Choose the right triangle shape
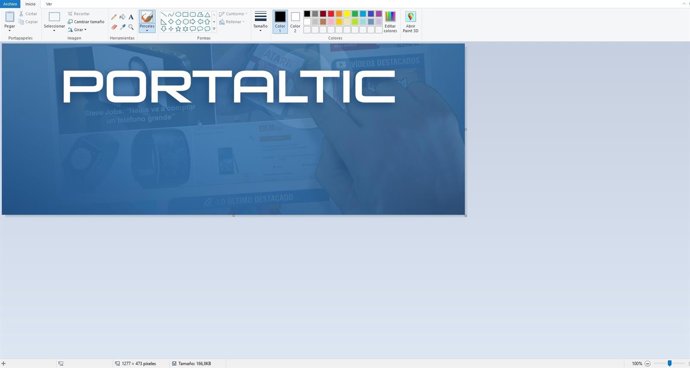The image size is (690, 368). [164, 22]
